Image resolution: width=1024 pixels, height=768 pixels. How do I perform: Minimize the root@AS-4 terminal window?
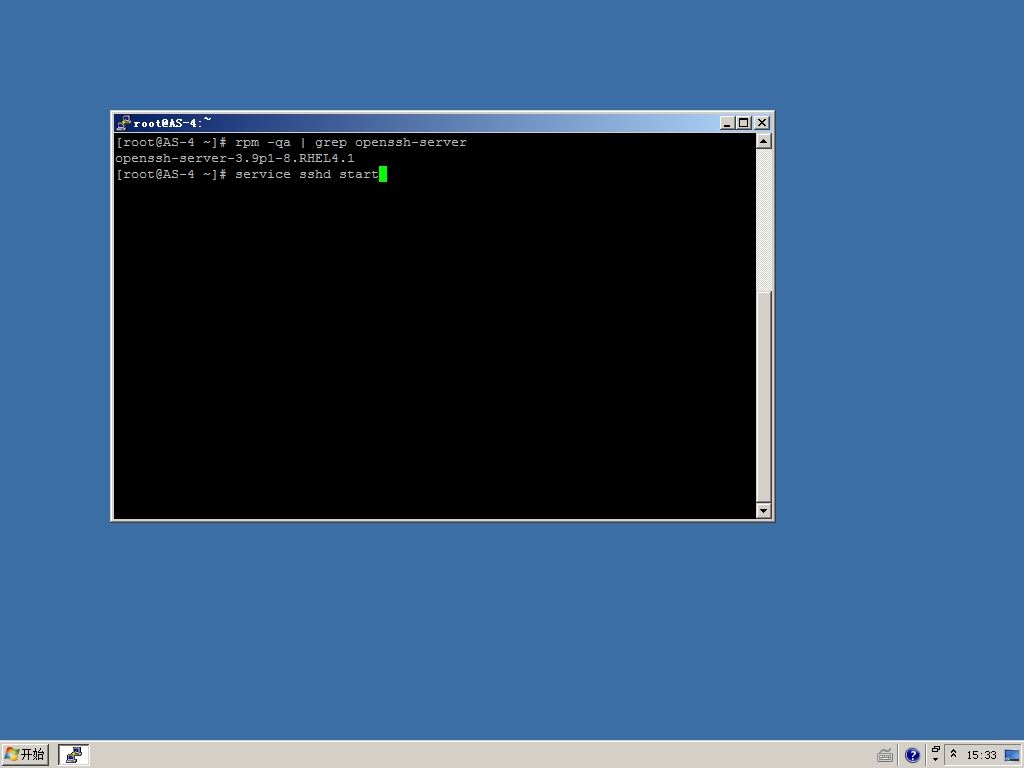[x=728, y=123]
